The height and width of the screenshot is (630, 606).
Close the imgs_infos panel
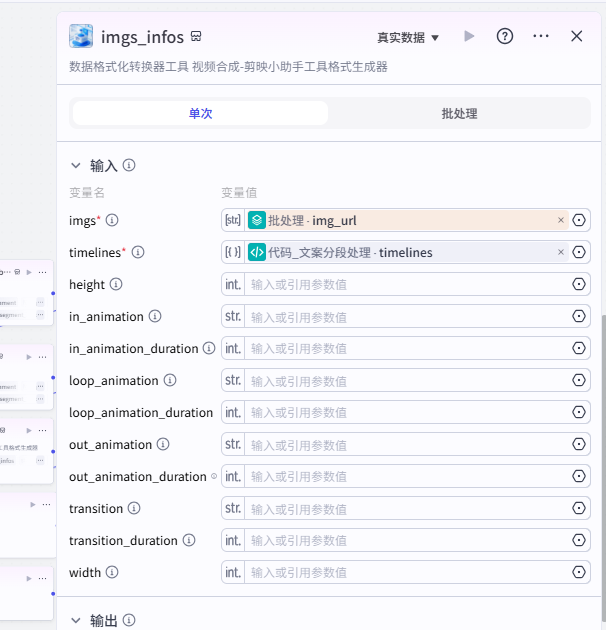pos(577,37)
